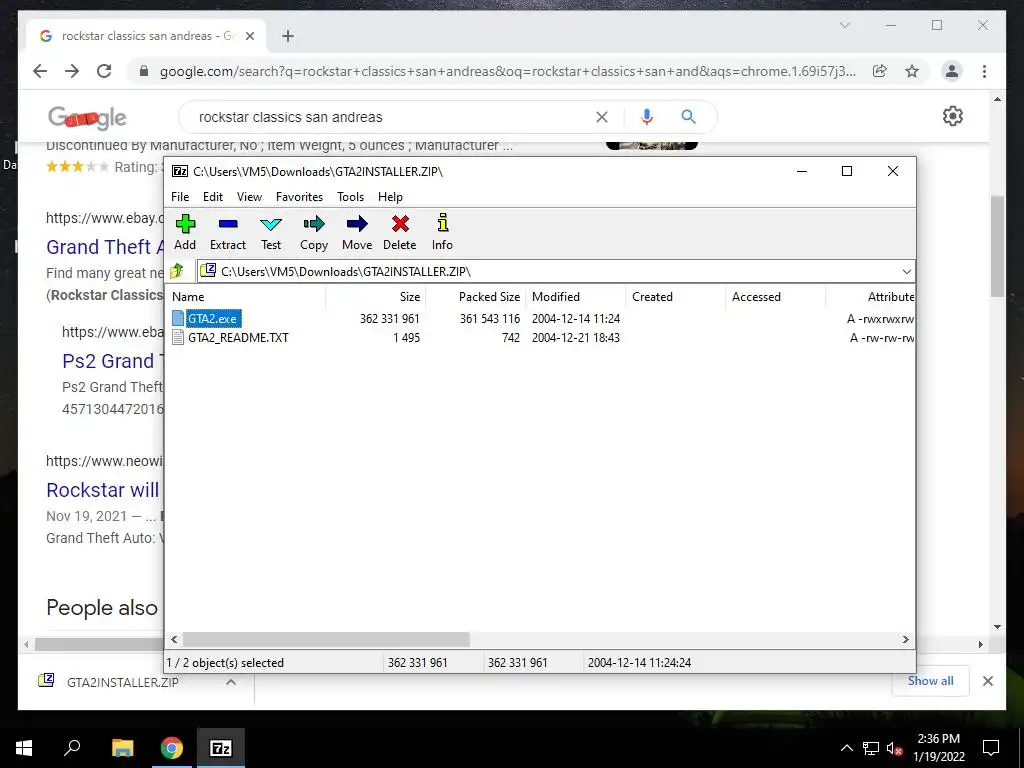Screen dimensions: 1024x768
Task: Click the 7-Zip horizontal scrollbar thumb
Action: point(325,639)
